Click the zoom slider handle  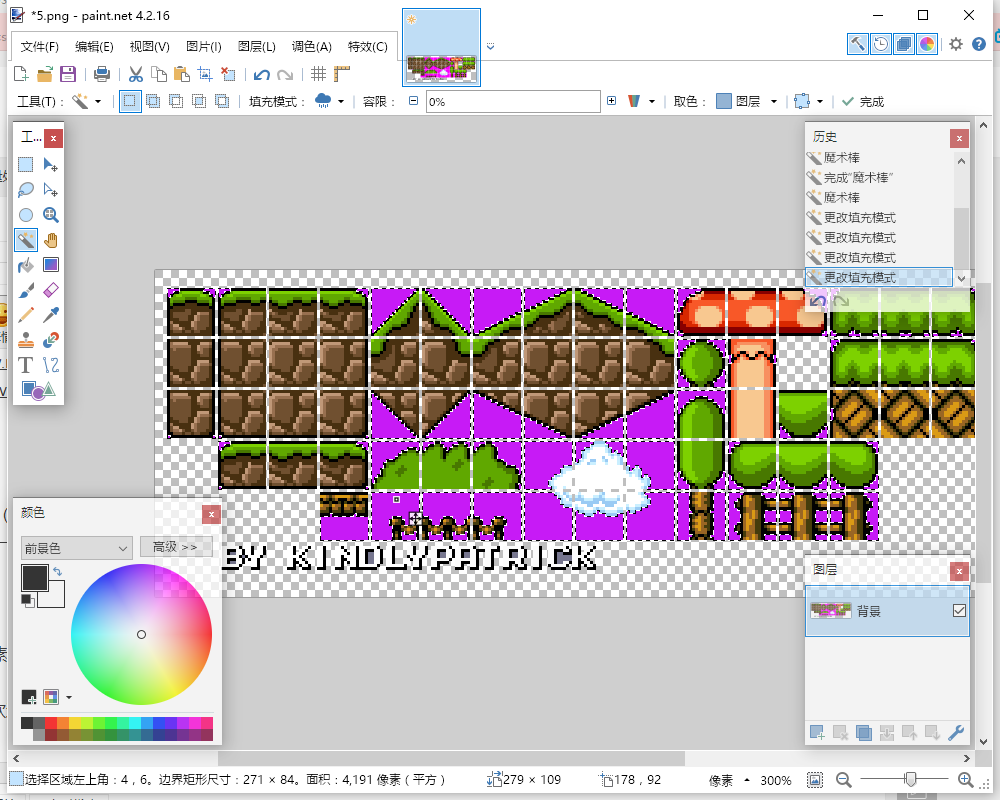tap(910, 779)
